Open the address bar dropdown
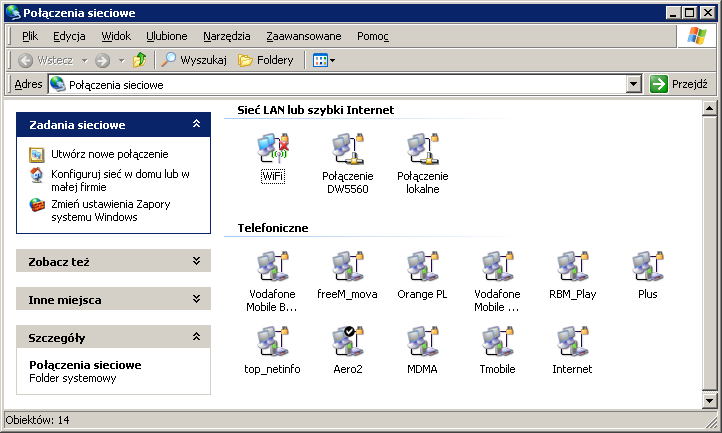This screenshot has width=722, height=433. click(634, 85)
